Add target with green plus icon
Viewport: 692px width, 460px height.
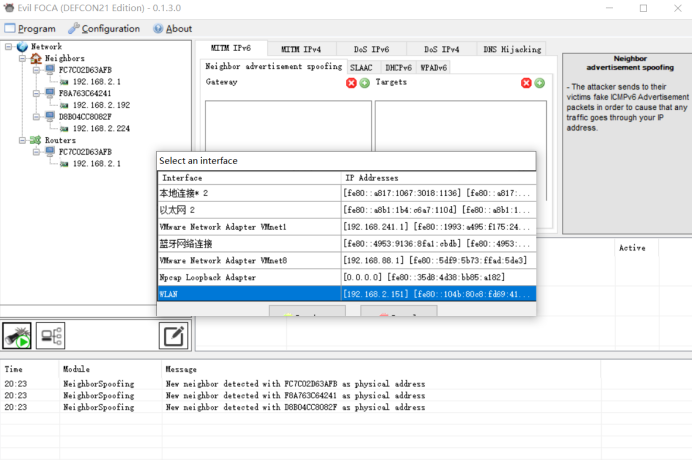click(539, 83)
